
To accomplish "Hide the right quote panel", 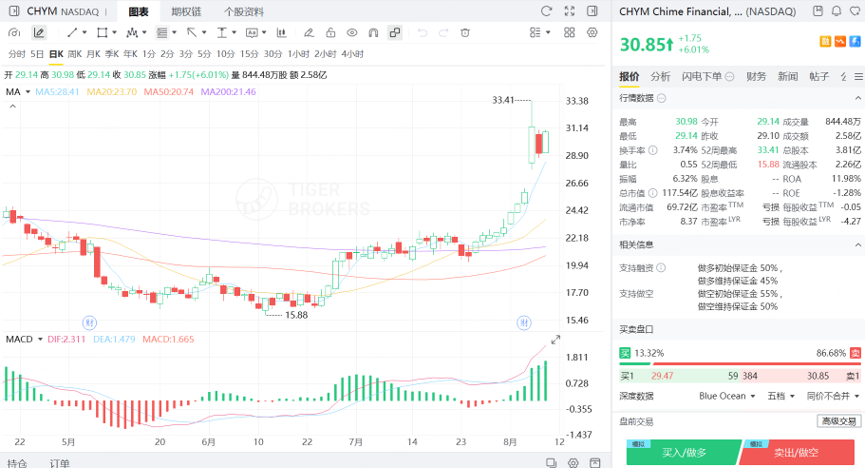I will [592, 11].
